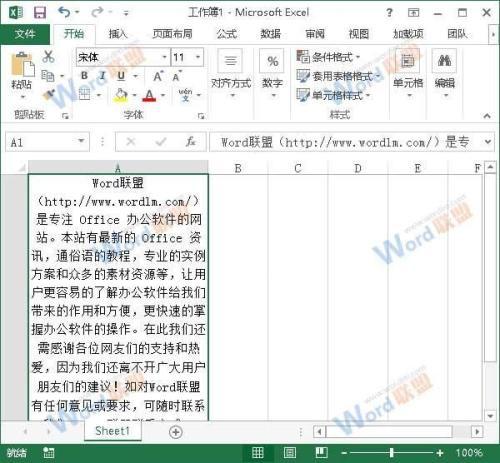Click the Undo arrow icon
This screenshot has width=500, height=463.
point(64,12)
